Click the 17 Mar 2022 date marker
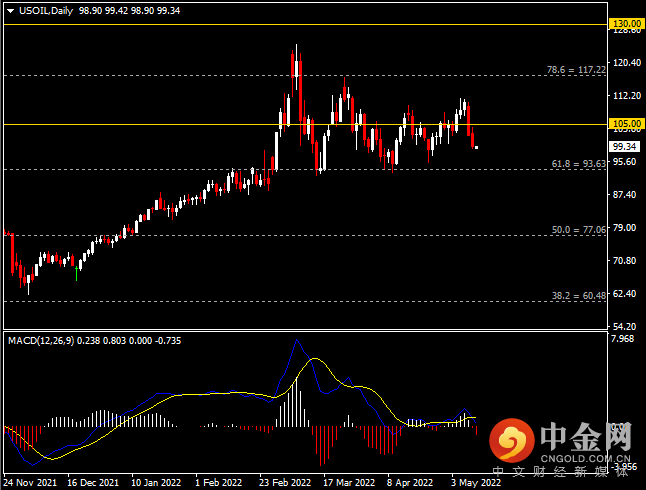 click(x=349, y=480)
